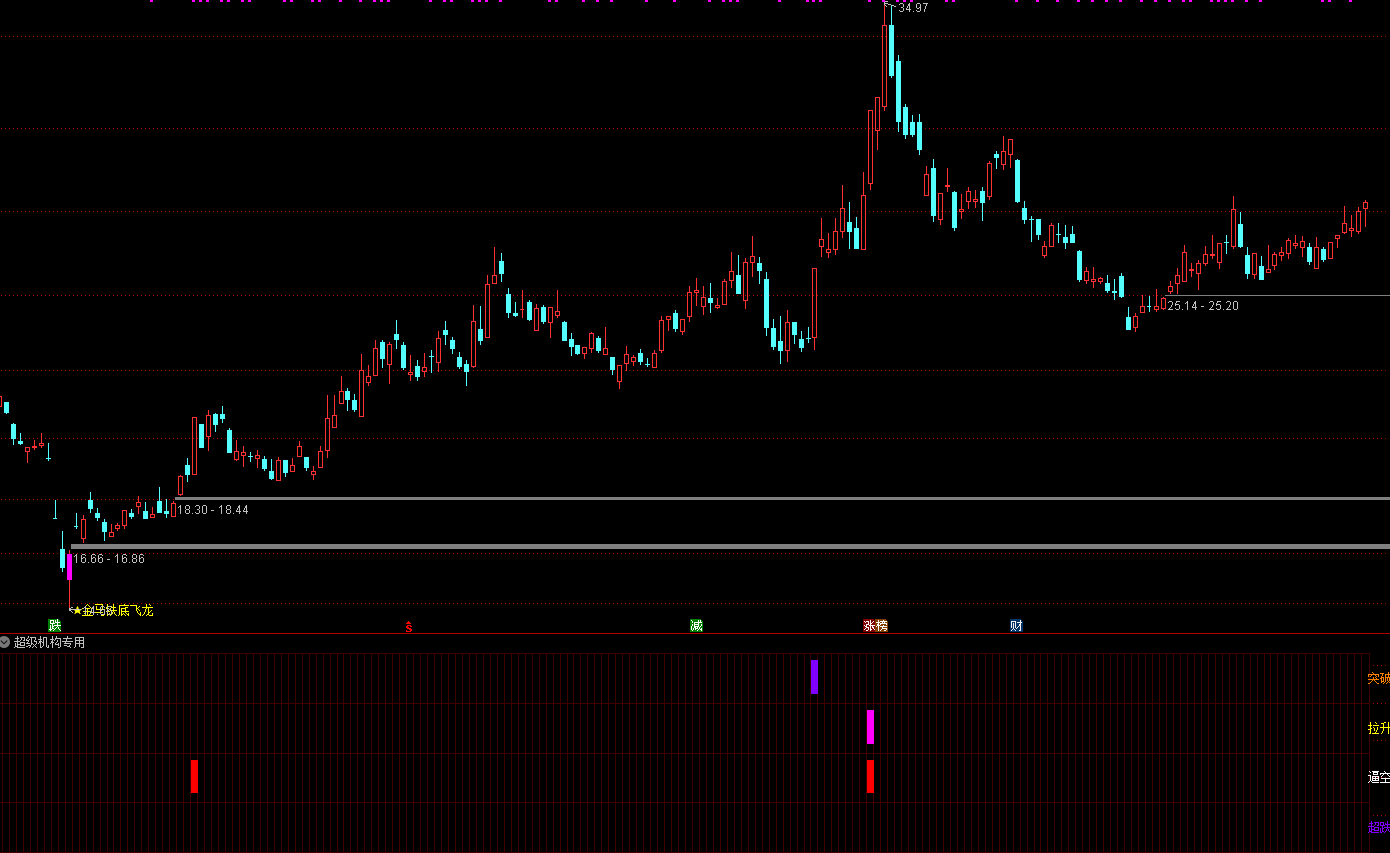Select the white 逼空 indicator label
This screenshot has width=1390, height=853.
click(1378, 777)
